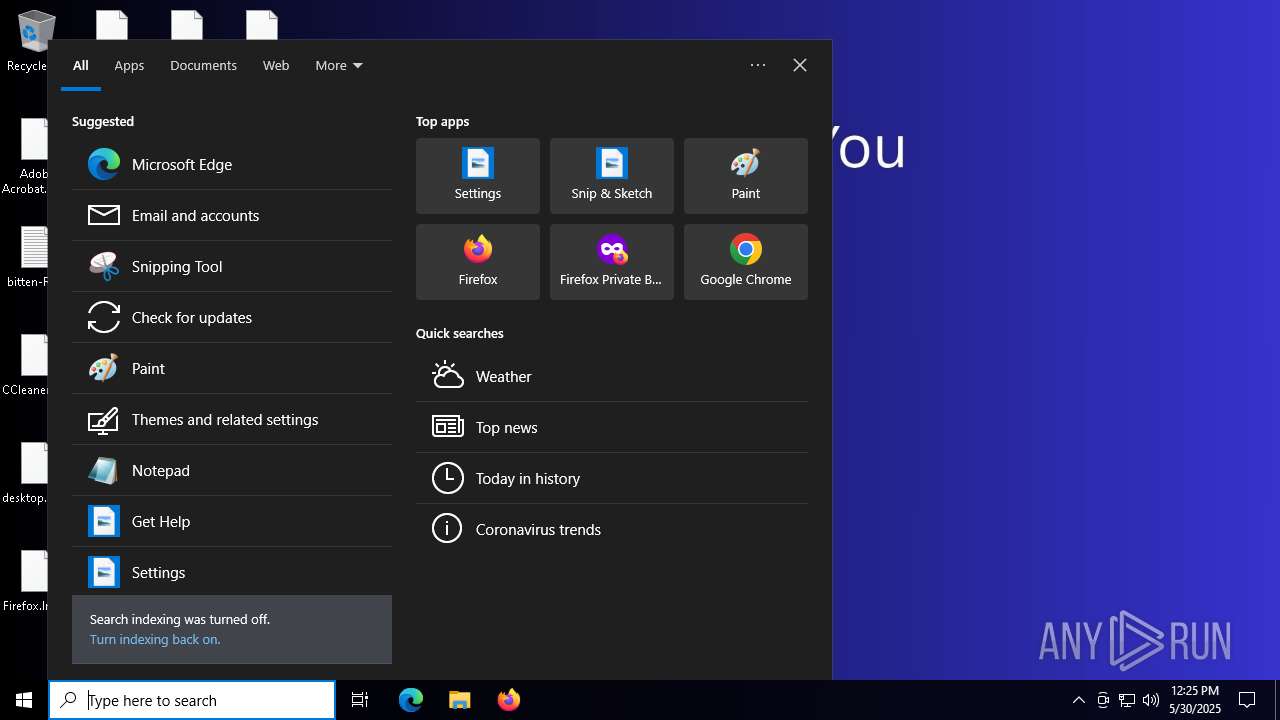The image size is (1280, 720).
Task: Launch Microsoft Edge from the taskbar
Action: click(x=411, y=700)
